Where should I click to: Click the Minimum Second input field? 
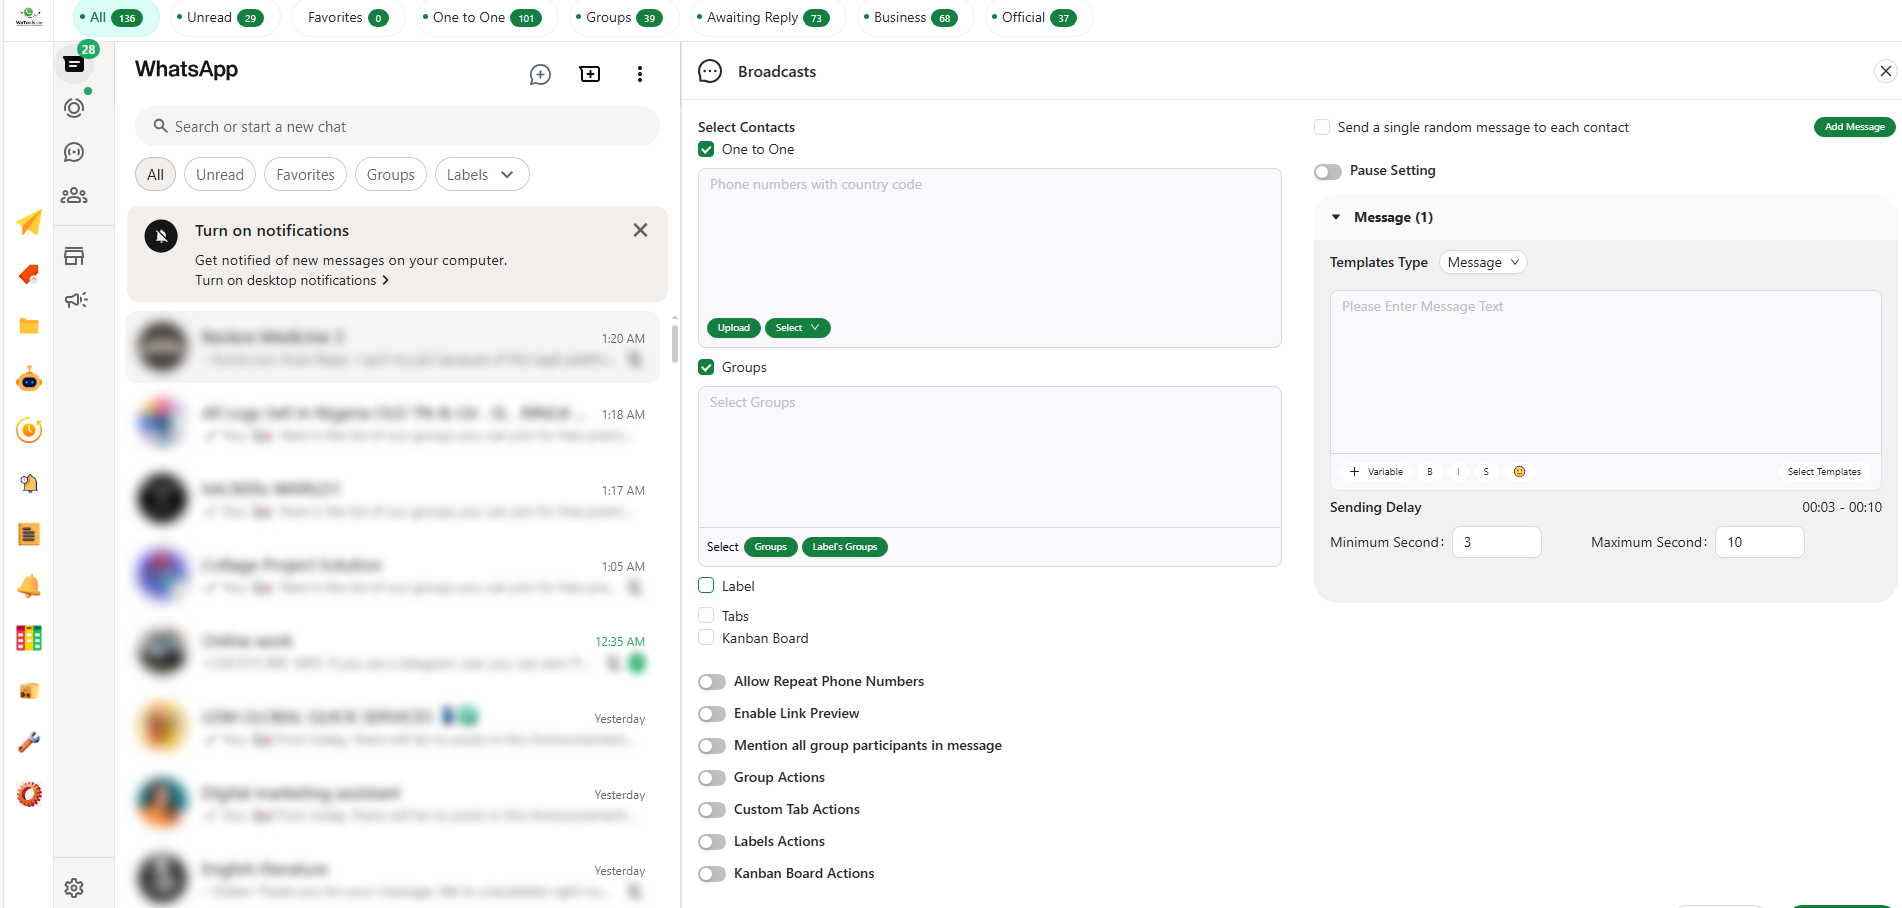click(1496, 542)
